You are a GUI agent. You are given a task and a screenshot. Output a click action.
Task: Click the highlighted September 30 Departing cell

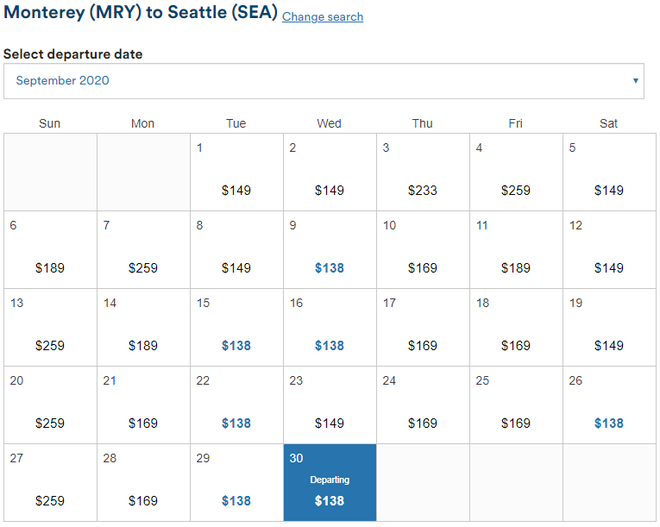[329, 483]
